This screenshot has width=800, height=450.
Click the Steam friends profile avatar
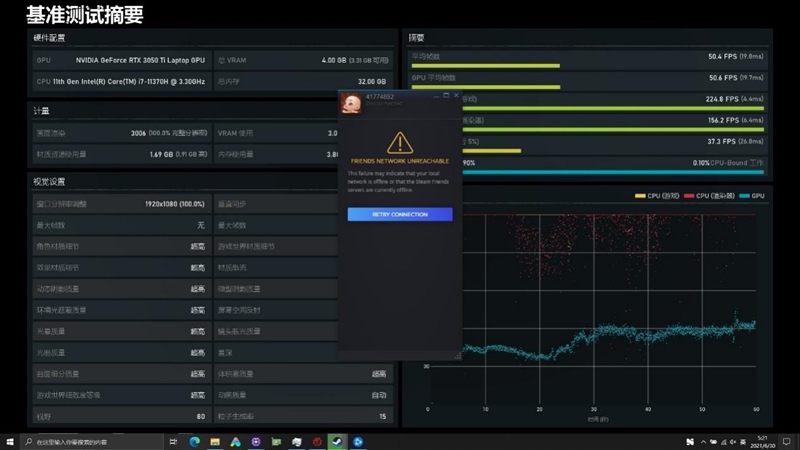pos(351,104)
